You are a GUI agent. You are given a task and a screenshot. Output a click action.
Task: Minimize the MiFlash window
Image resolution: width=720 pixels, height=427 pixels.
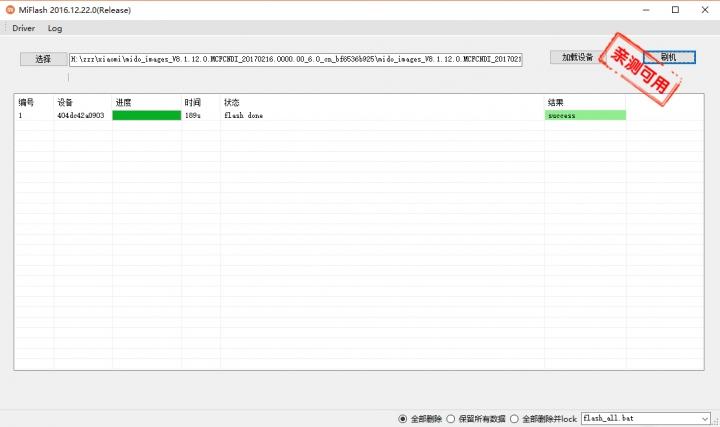pyautogui.click(x=646, y=10)
